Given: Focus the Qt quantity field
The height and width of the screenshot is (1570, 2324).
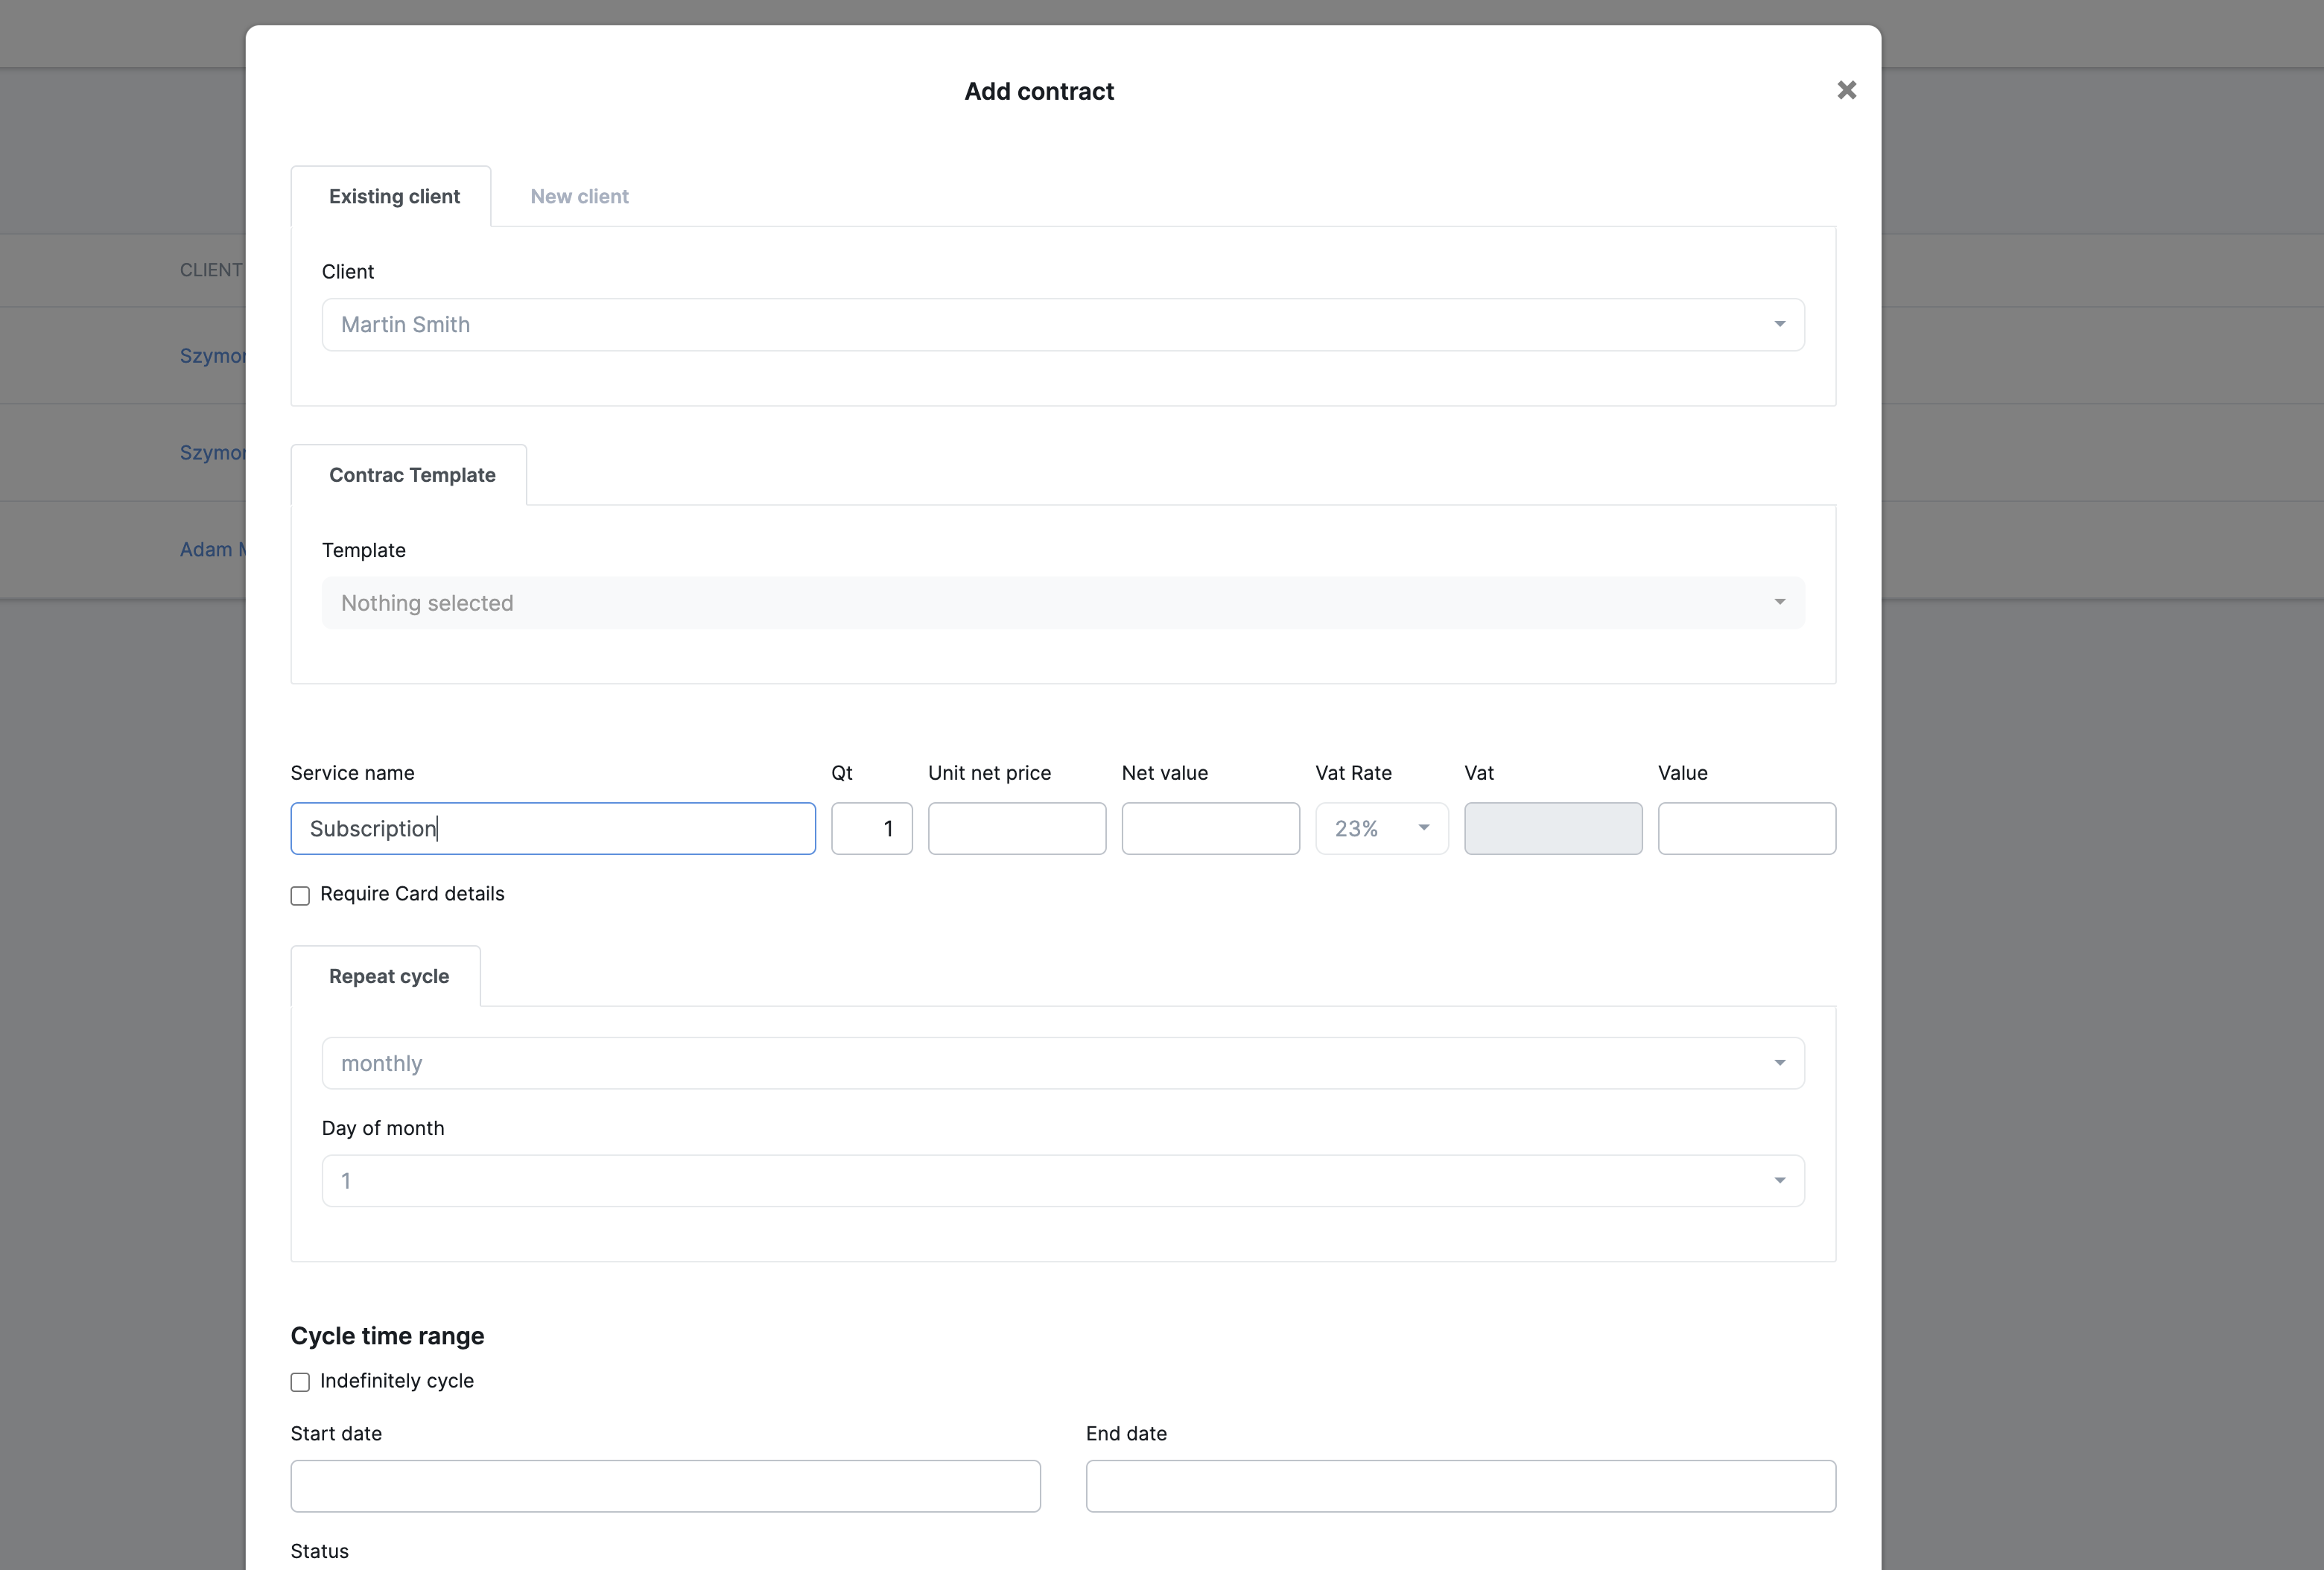Looking at the screenshot, I should coord(871,828).
